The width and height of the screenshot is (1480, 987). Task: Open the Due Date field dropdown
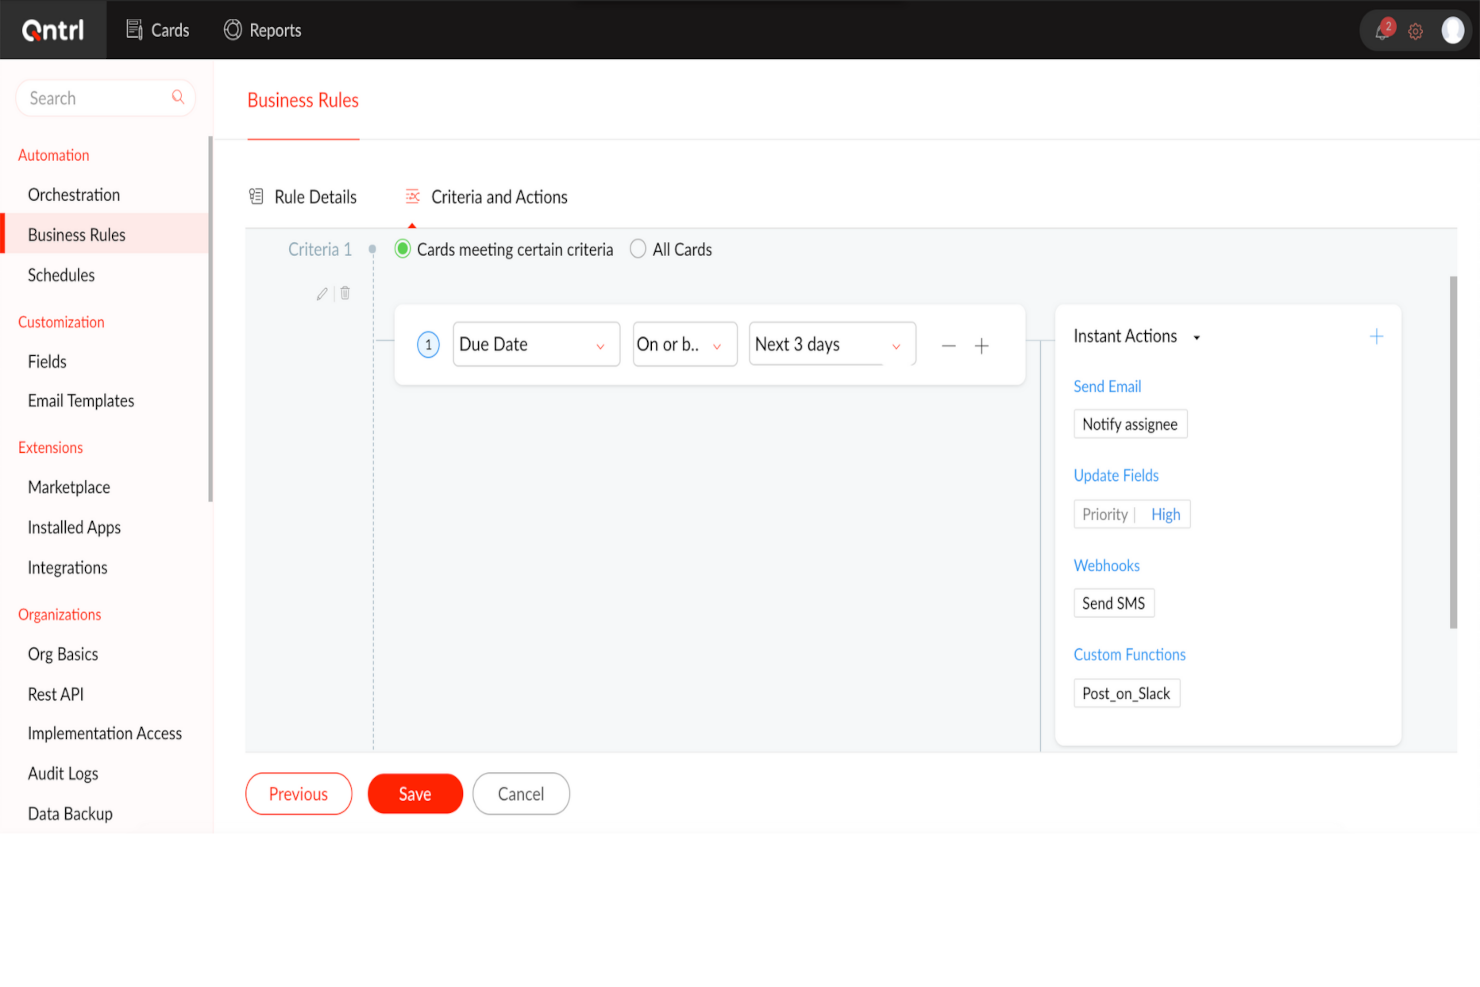(536, 344)
